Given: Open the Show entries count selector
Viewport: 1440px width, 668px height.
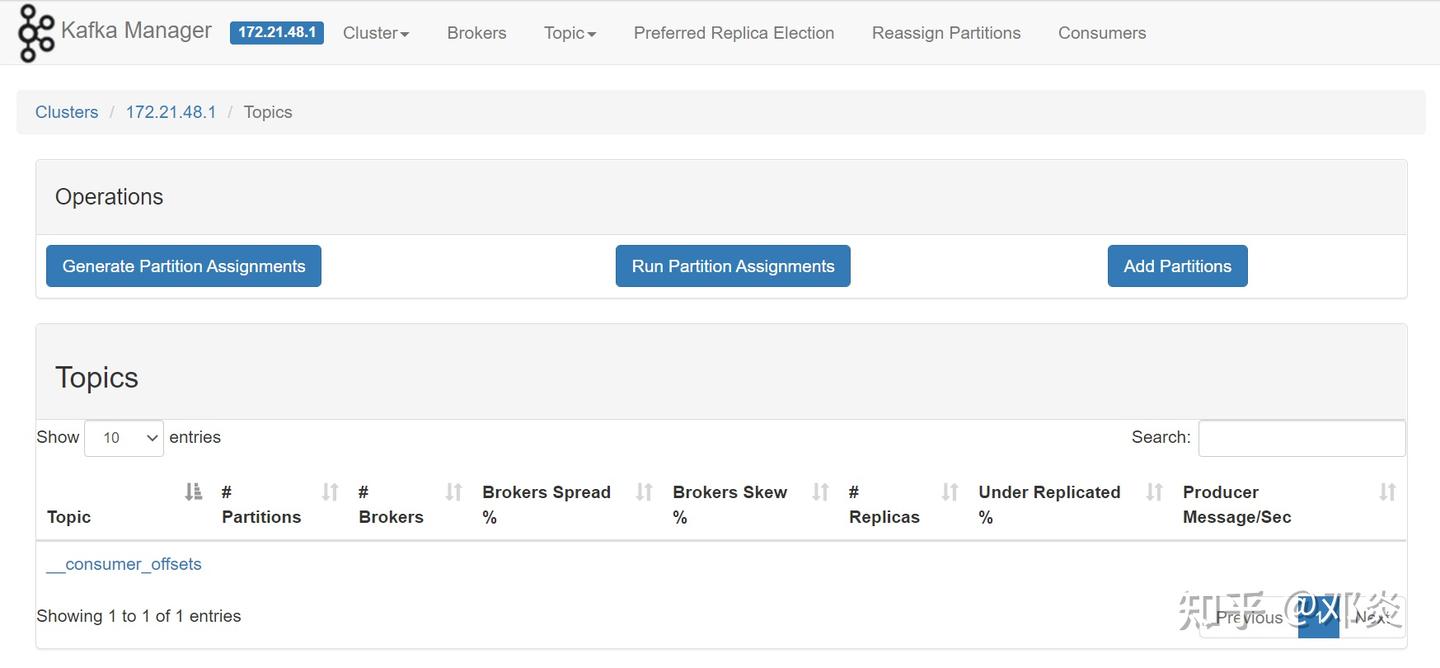Looking at the screenshot, I should [x=124, y=438].
